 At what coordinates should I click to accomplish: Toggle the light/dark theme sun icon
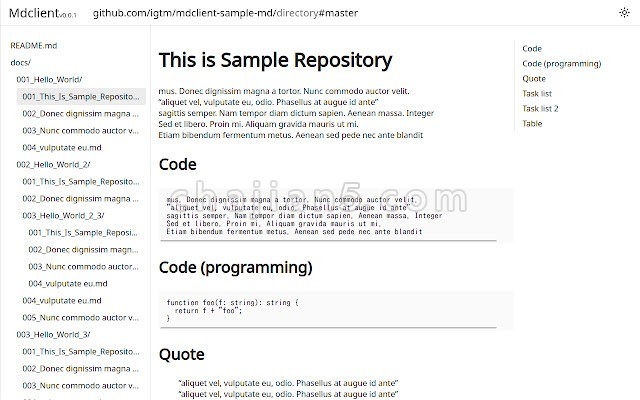624,13
